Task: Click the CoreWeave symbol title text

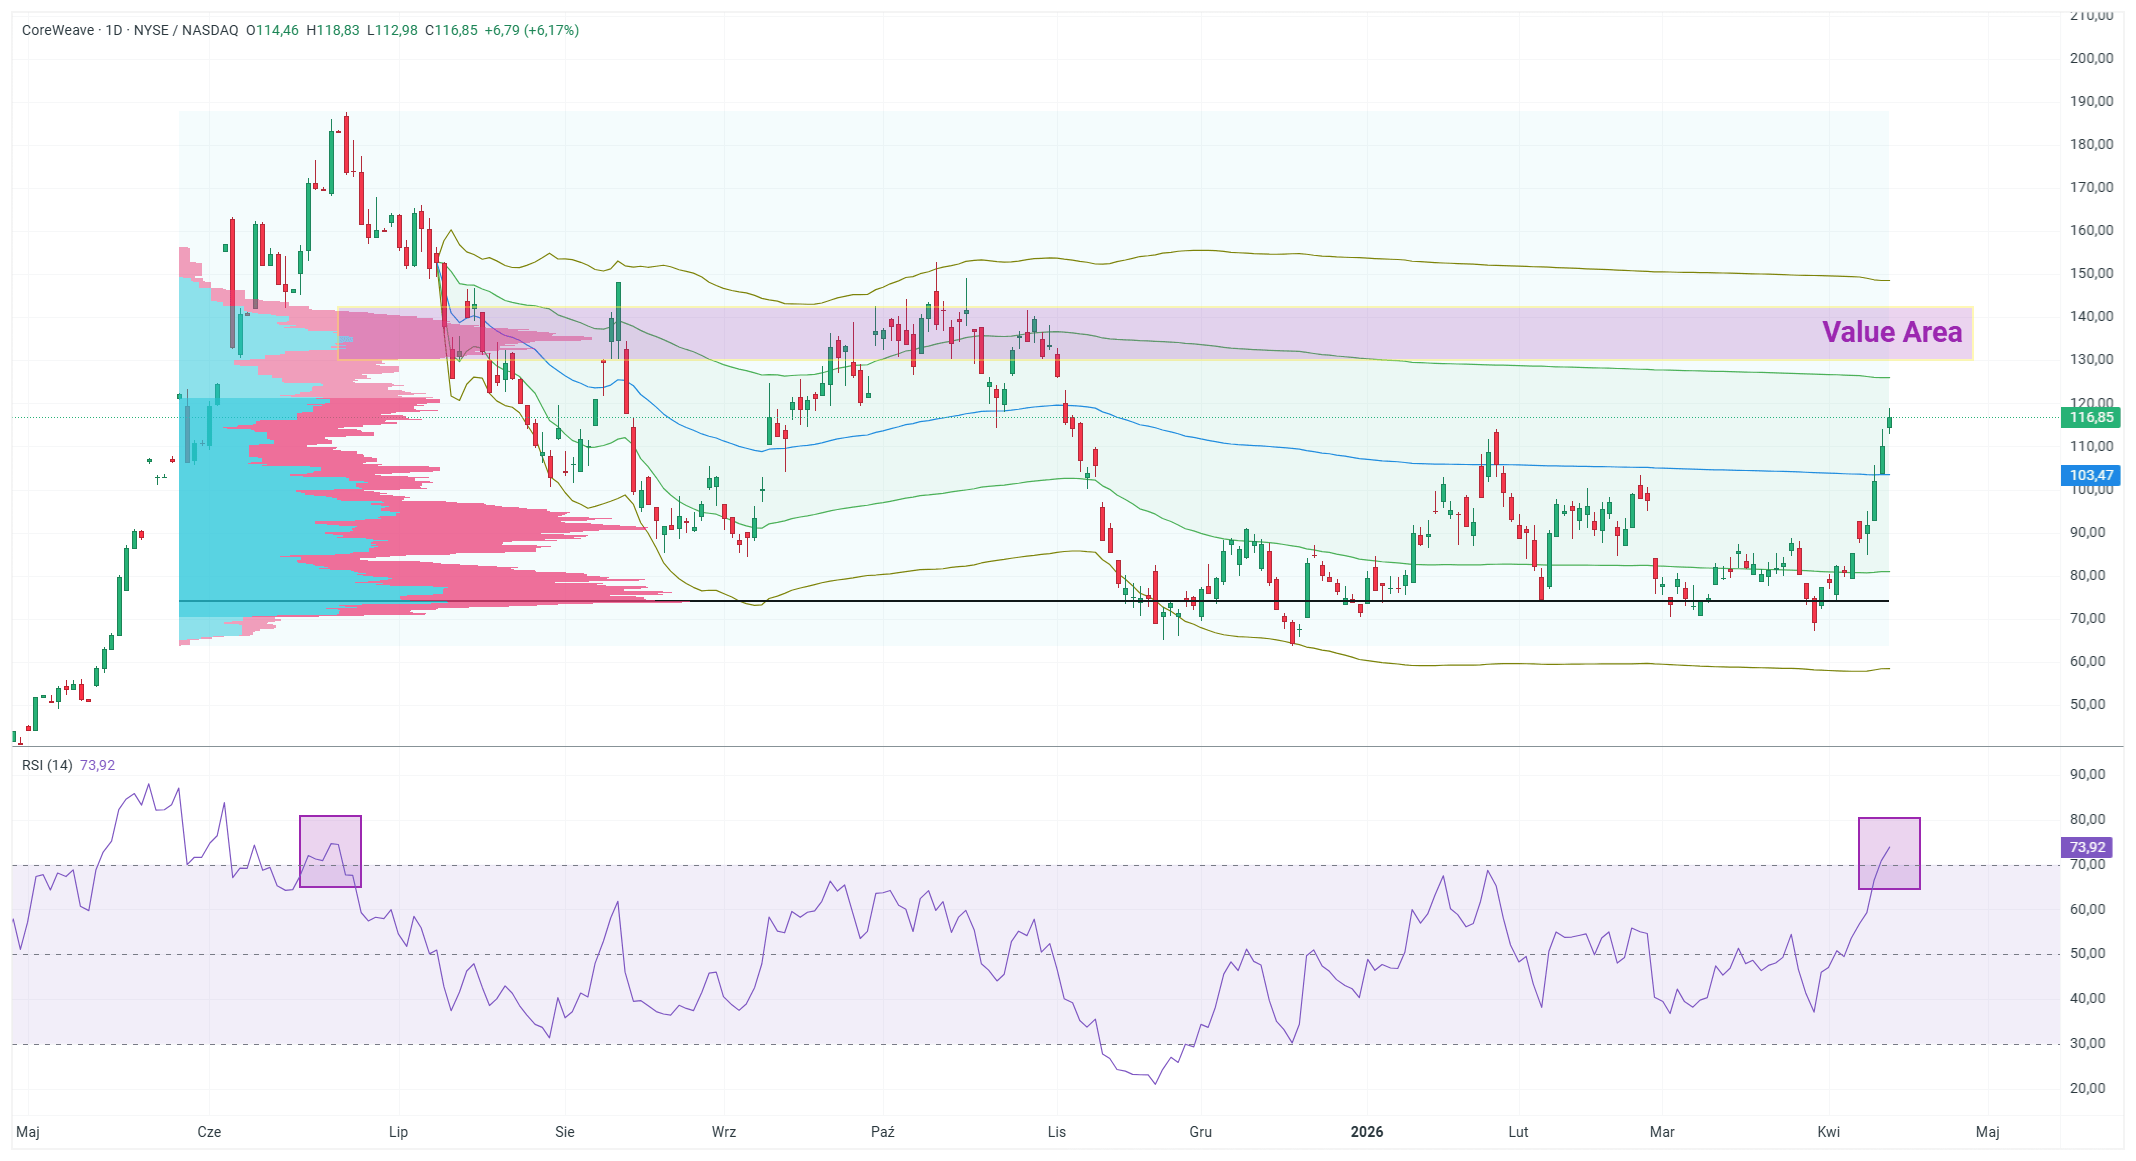Action: click(58, 30)
